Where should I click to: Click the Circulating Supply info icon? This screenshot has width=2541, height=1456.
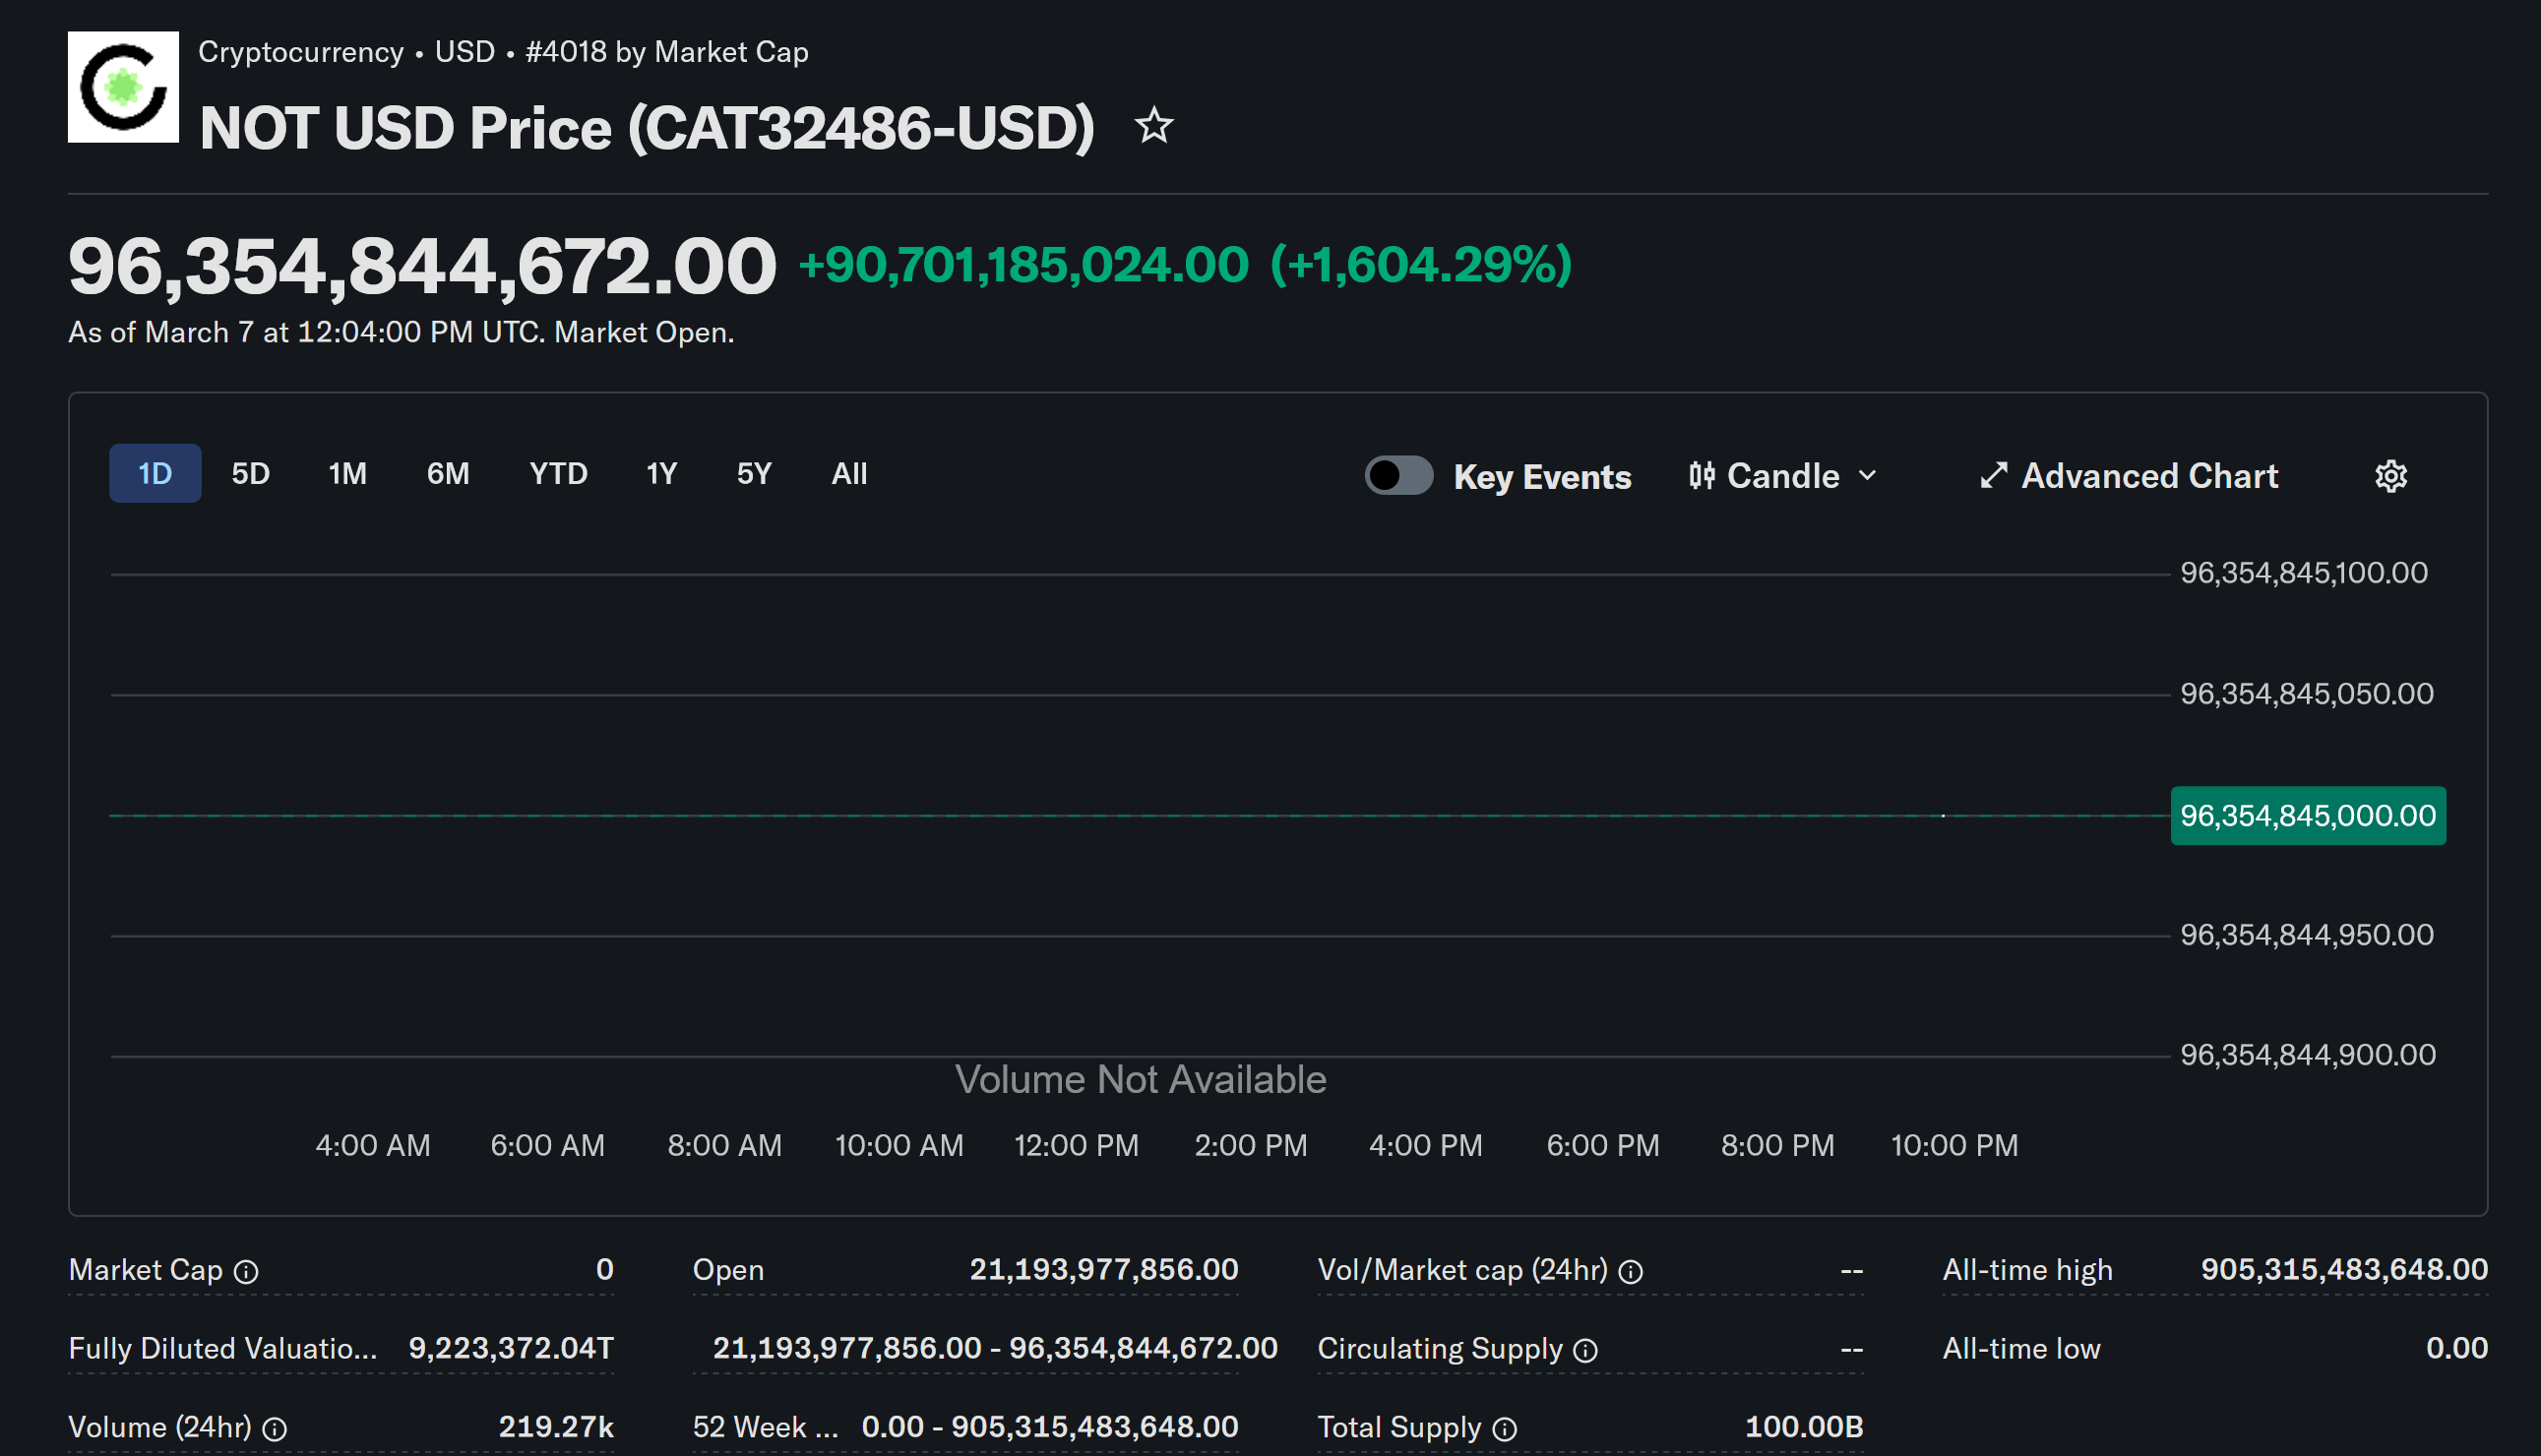pos(1585,1350)
